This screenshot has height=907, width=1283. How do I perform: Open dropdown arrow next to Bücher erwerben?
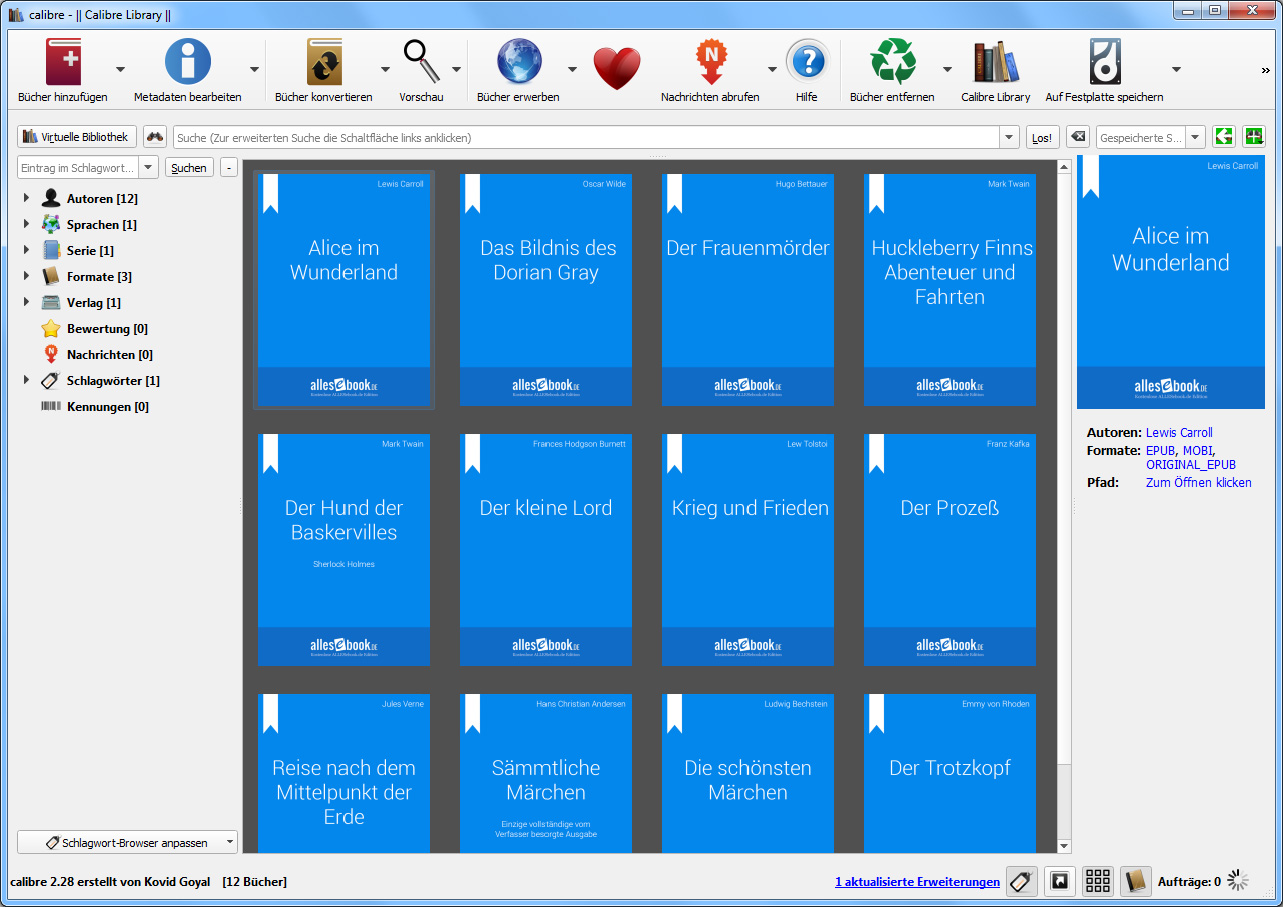[x=572, y=69]
